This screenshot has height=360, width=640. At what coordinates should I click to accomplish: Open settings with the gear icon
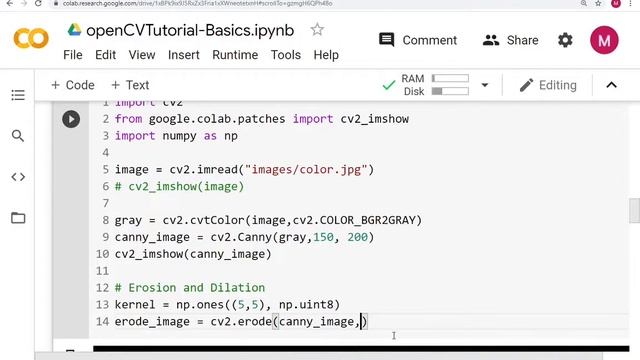pos(565,40)
